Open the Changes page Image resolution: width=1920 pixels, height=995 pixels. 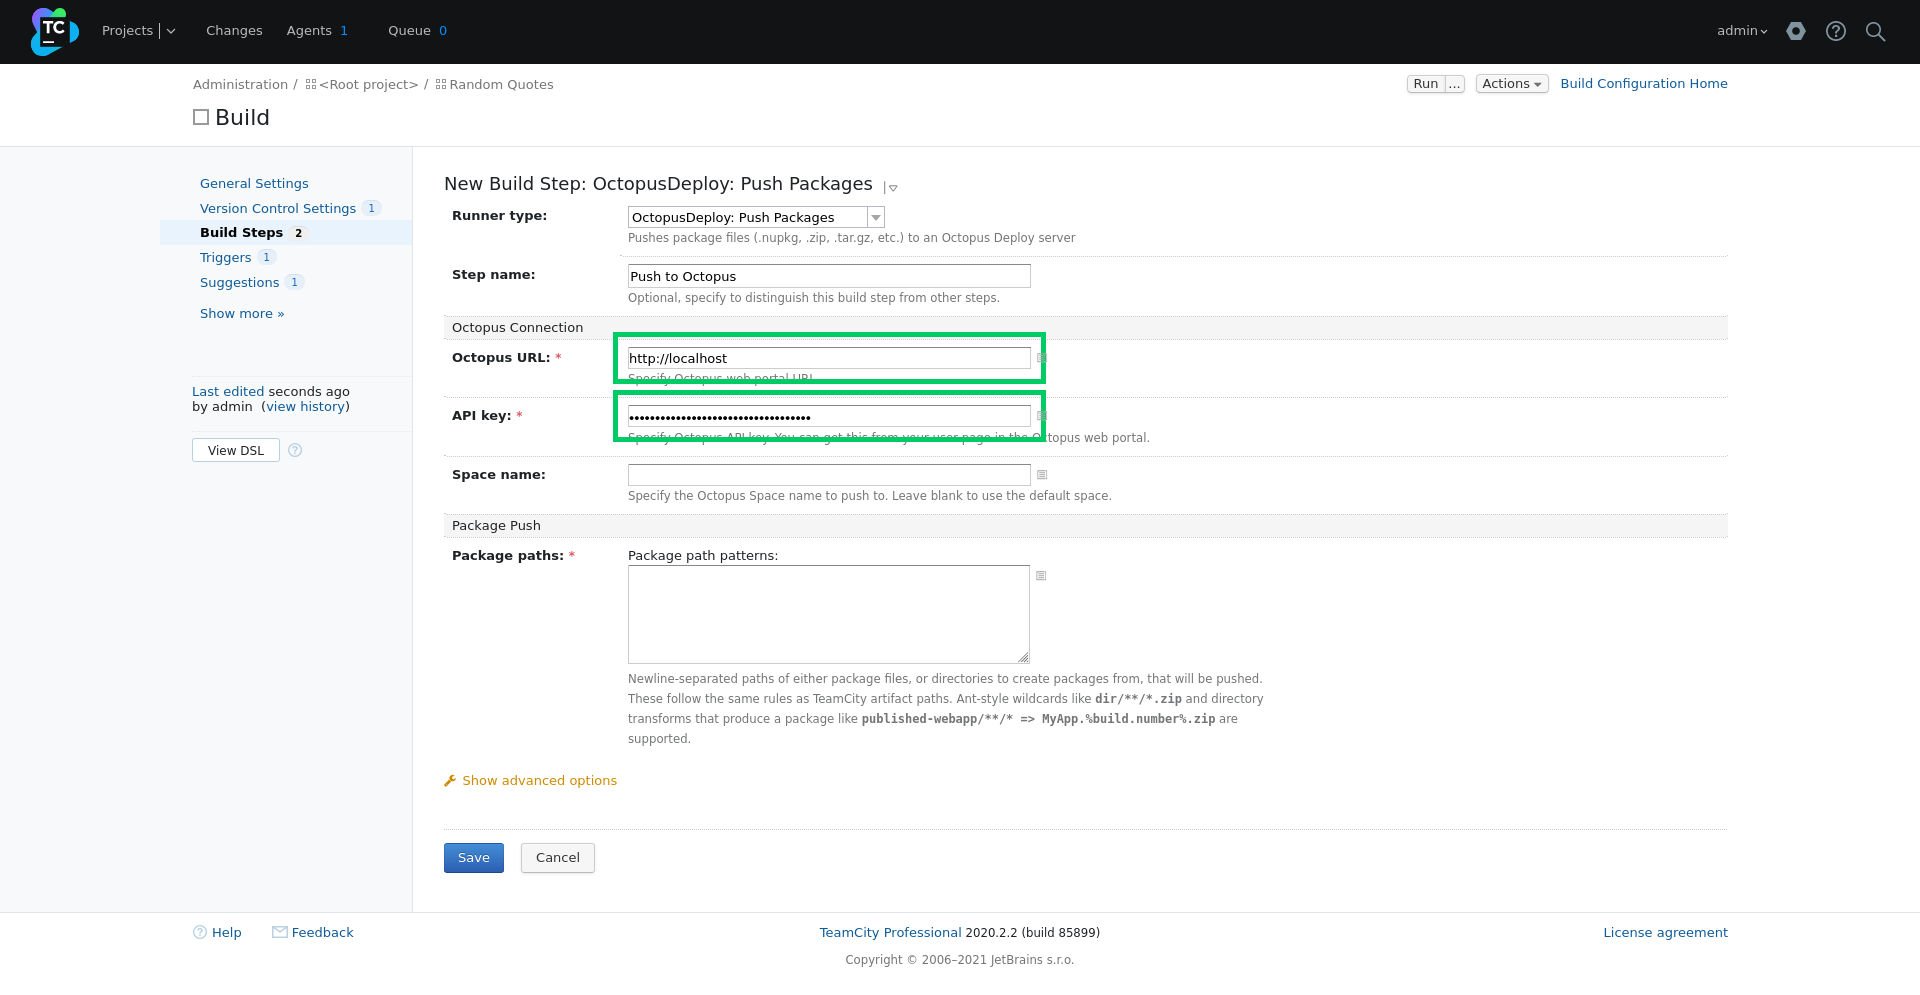click(x=234, y=31)
